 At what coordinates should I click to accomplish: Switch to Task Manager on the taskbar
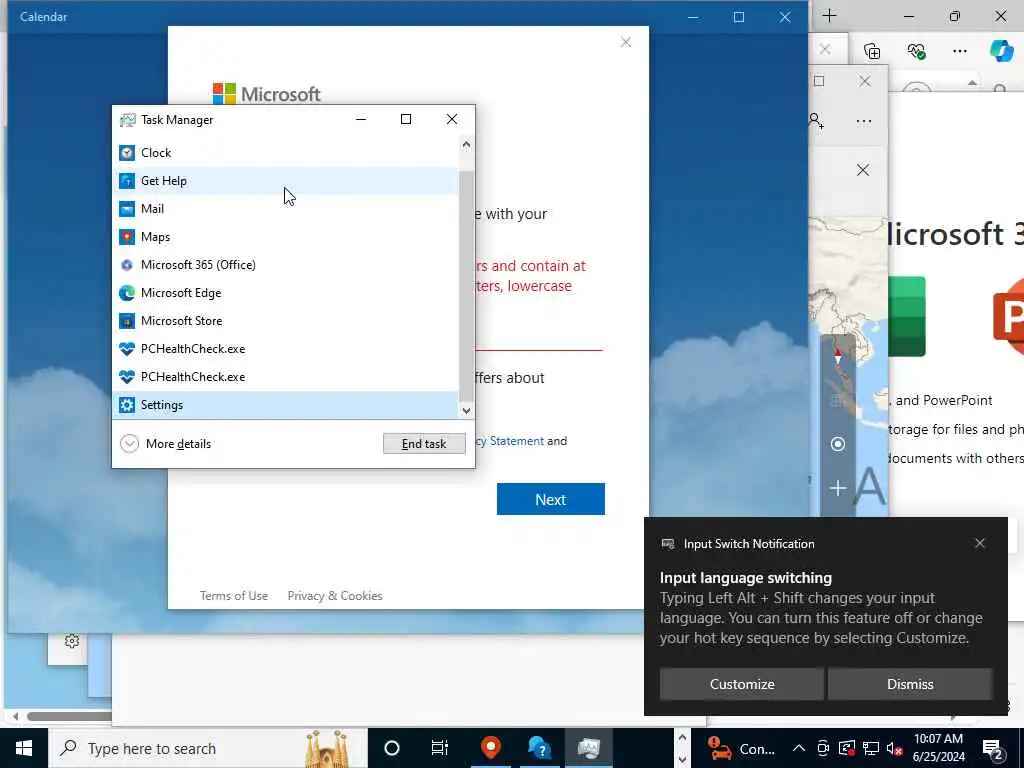[x=588, y=748]
